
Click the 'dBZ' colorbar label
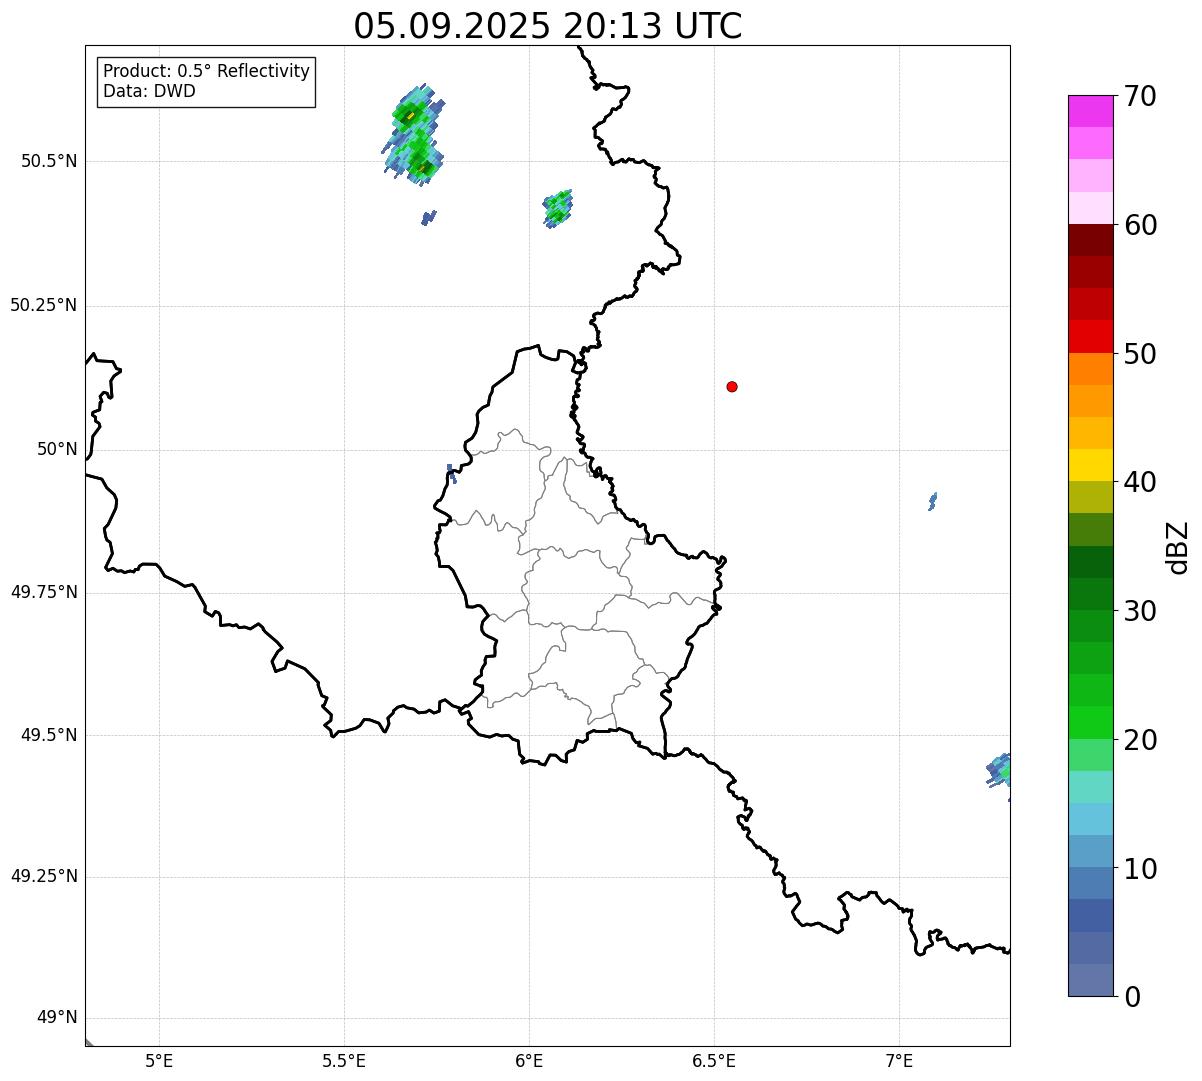coord(1178,547)
